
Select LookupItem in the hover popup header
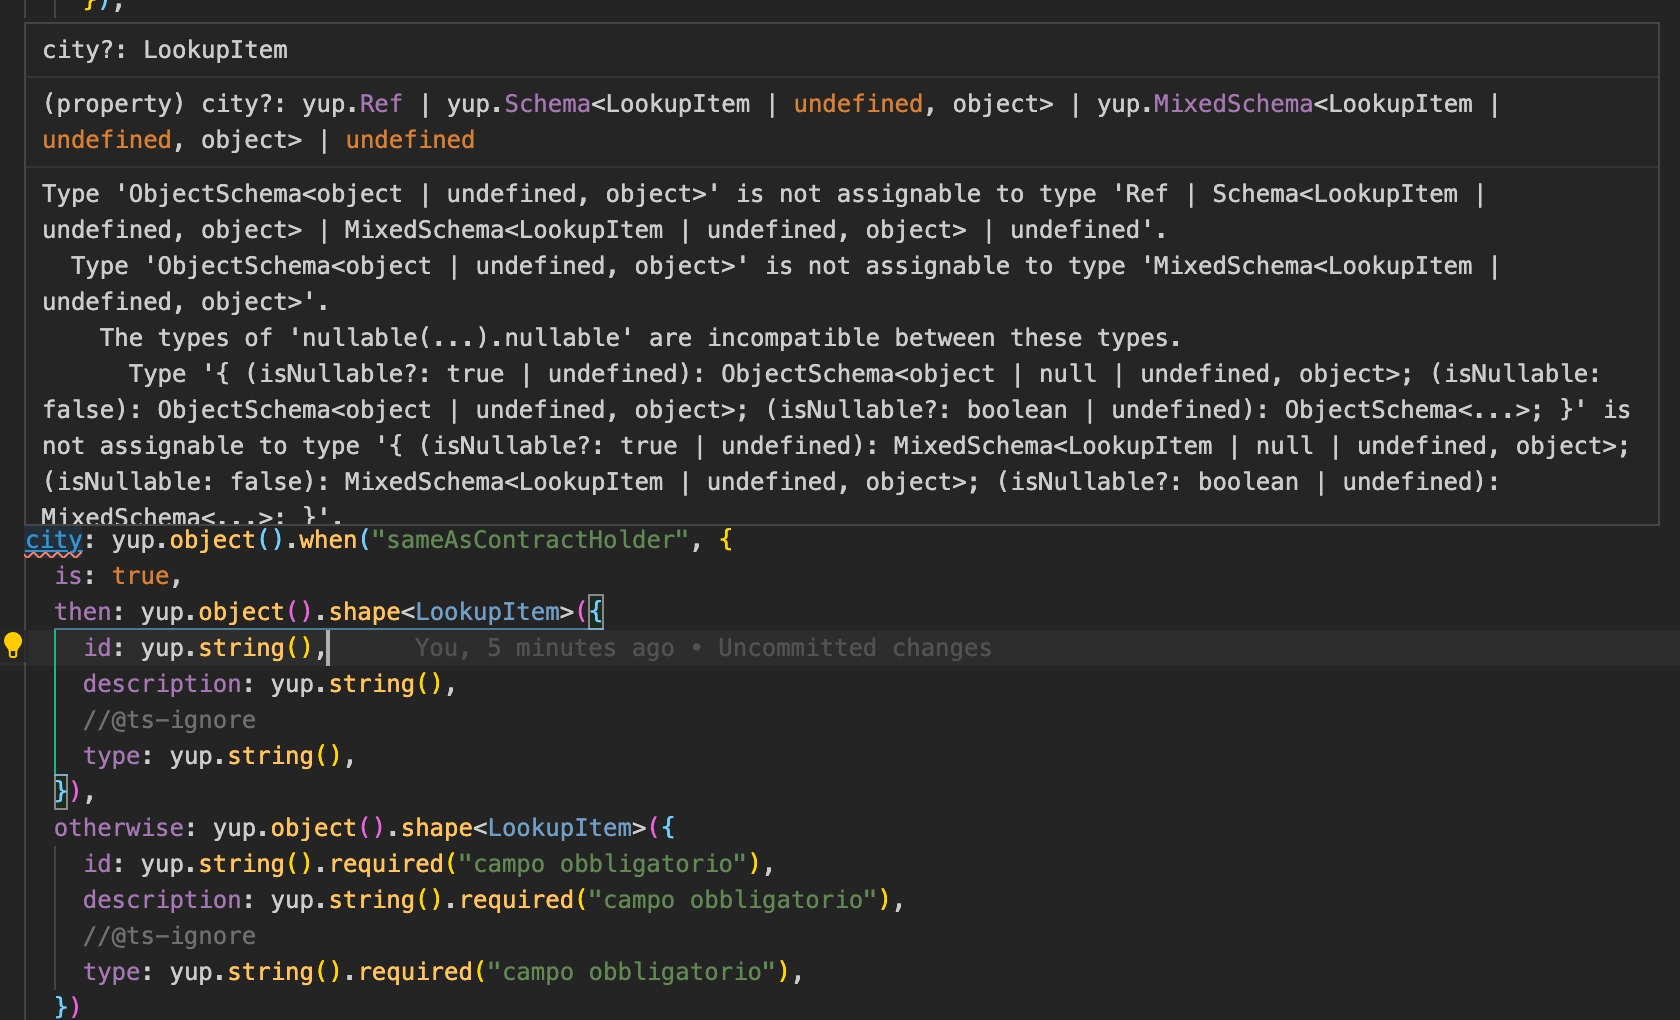pyautogui.click(x=215, y=49)
